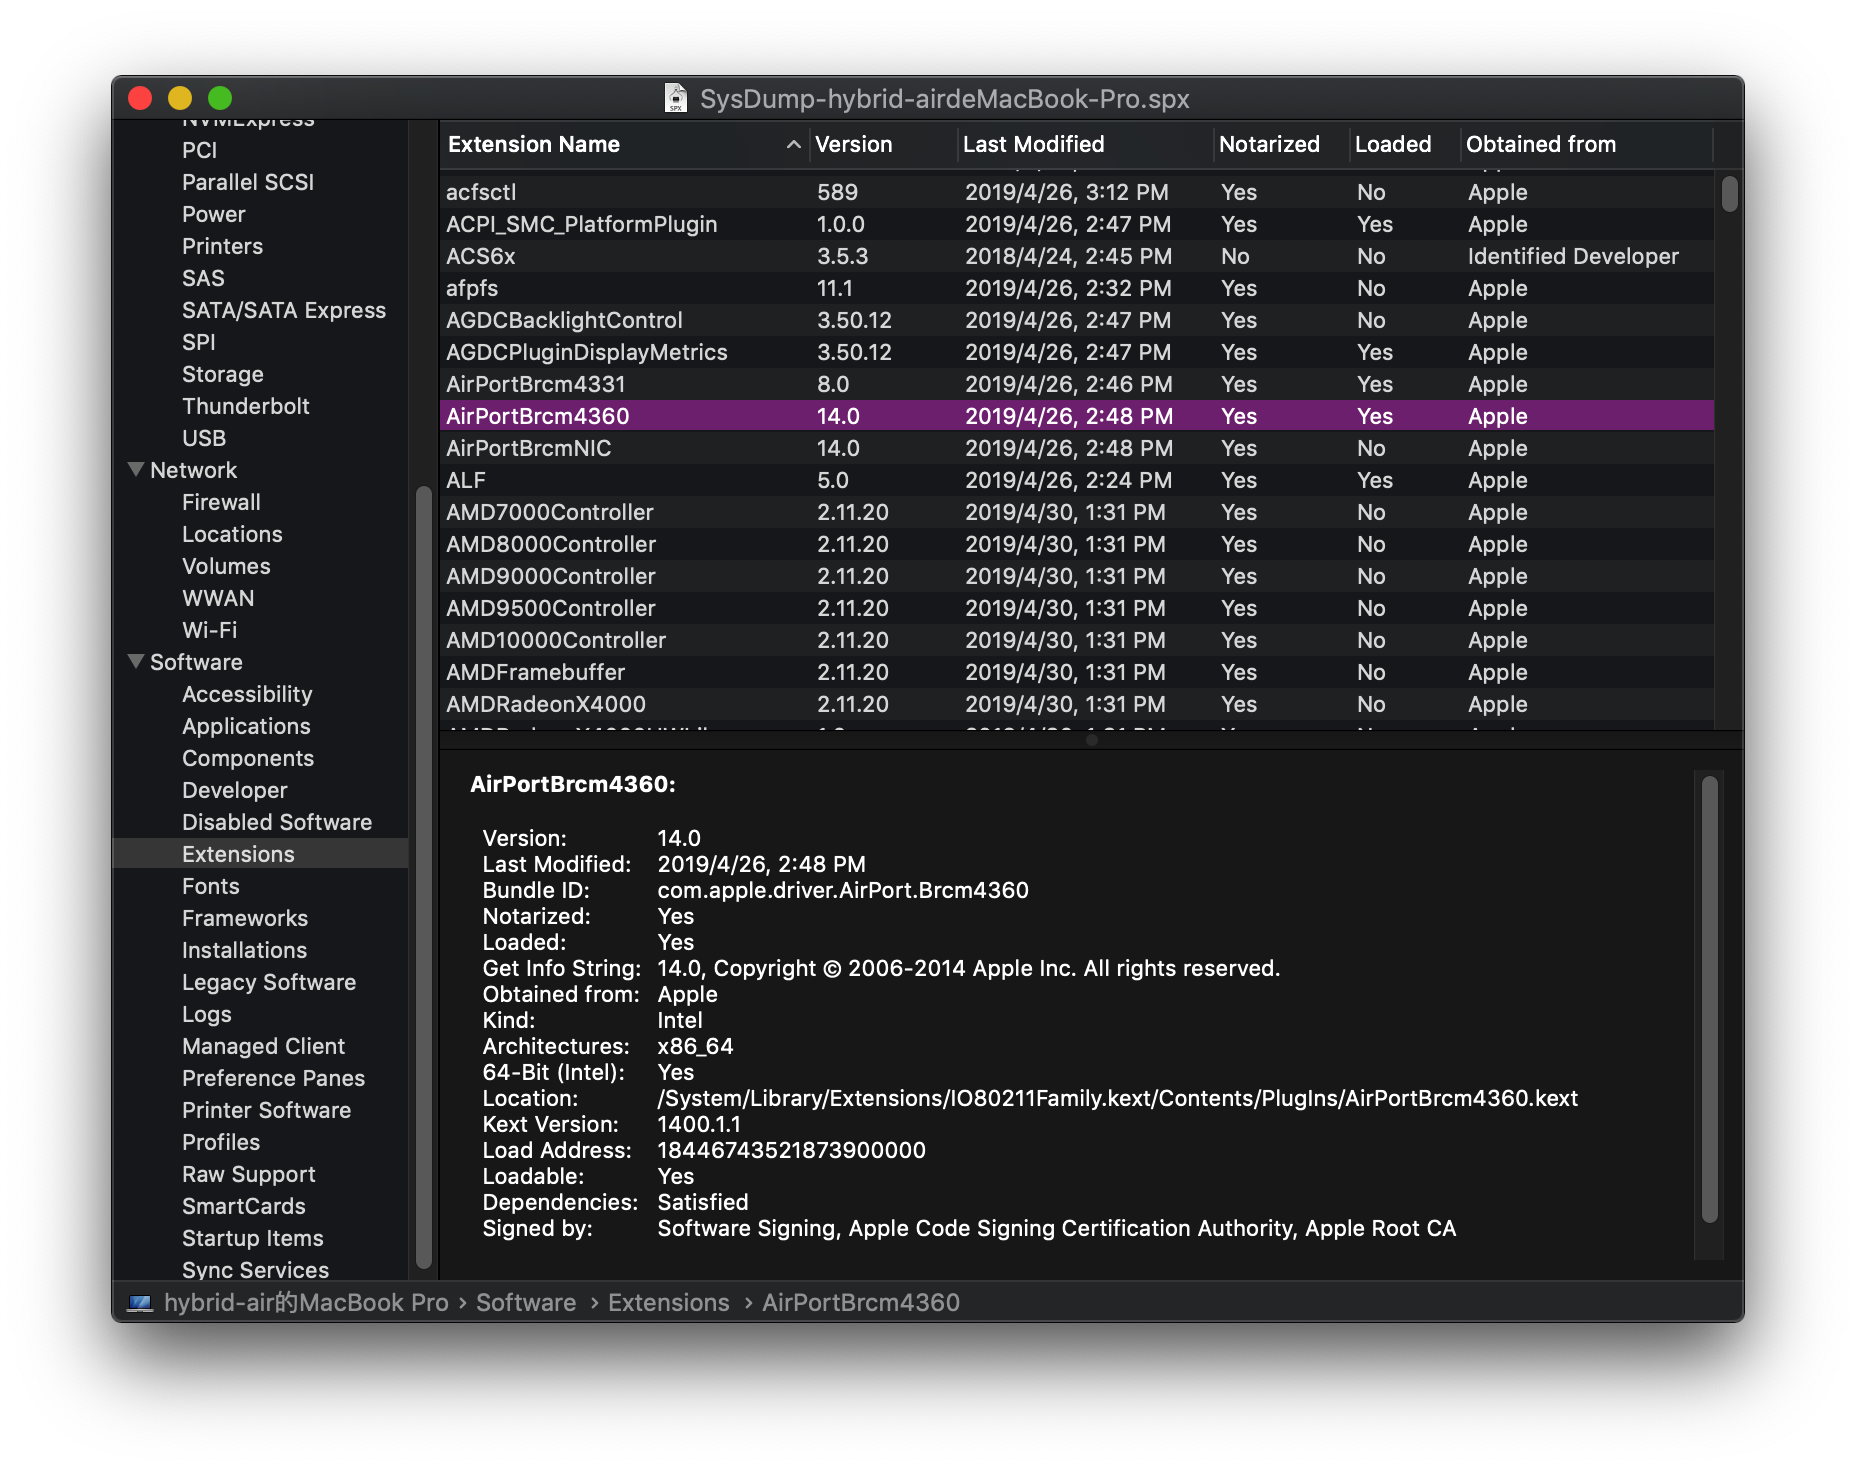Image resolution: width=1856 pixels, height=1470 pixels.
Task: Select the AMDFramebuffer extension row
Action: point(1076,672)
